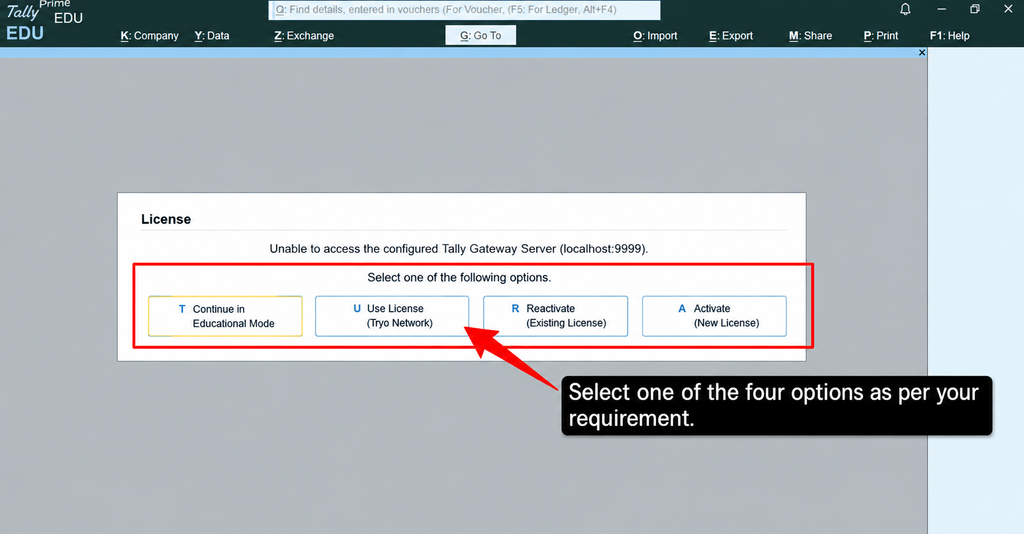
Task: Click the License heading text
Action: [x=166, y=219]
